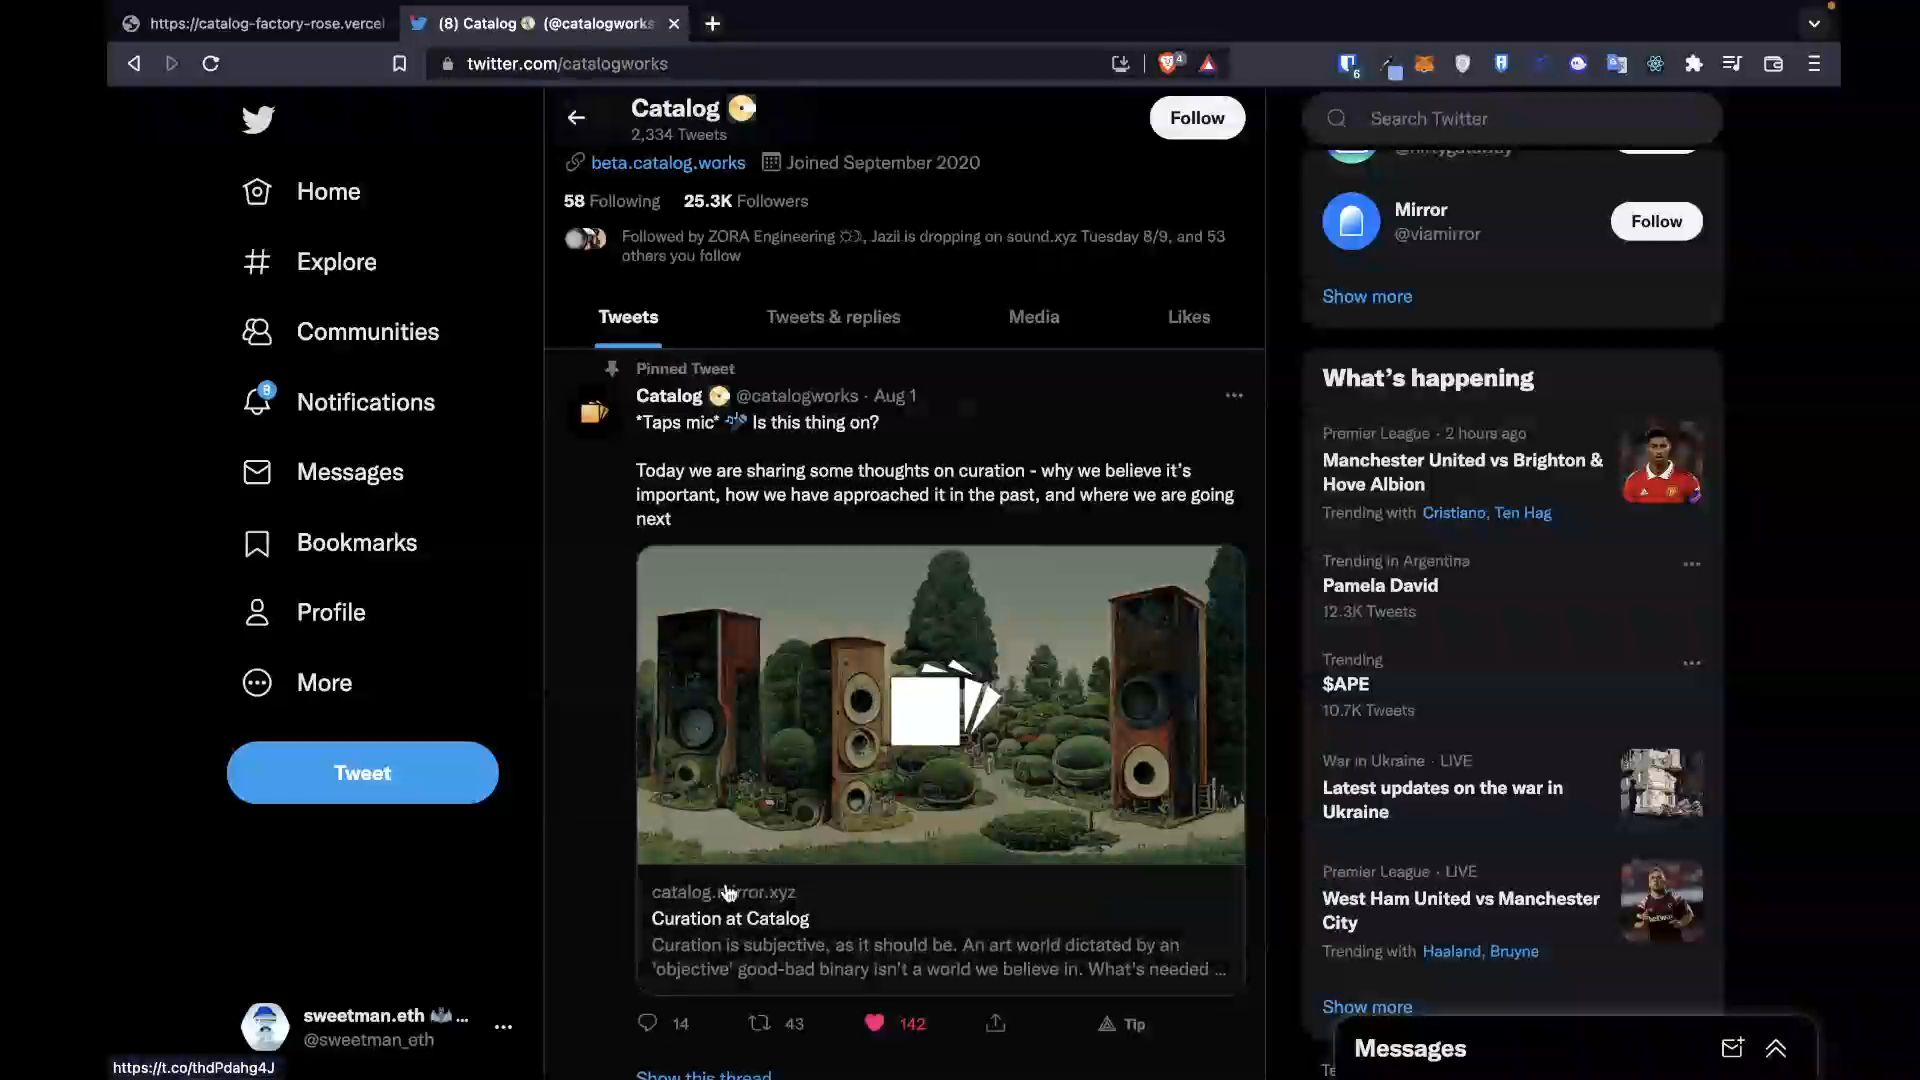This screenshot has width=1920, height=1080.
Task: Open the Brave Rewards triangle icon
Action: coord(1208,64)
